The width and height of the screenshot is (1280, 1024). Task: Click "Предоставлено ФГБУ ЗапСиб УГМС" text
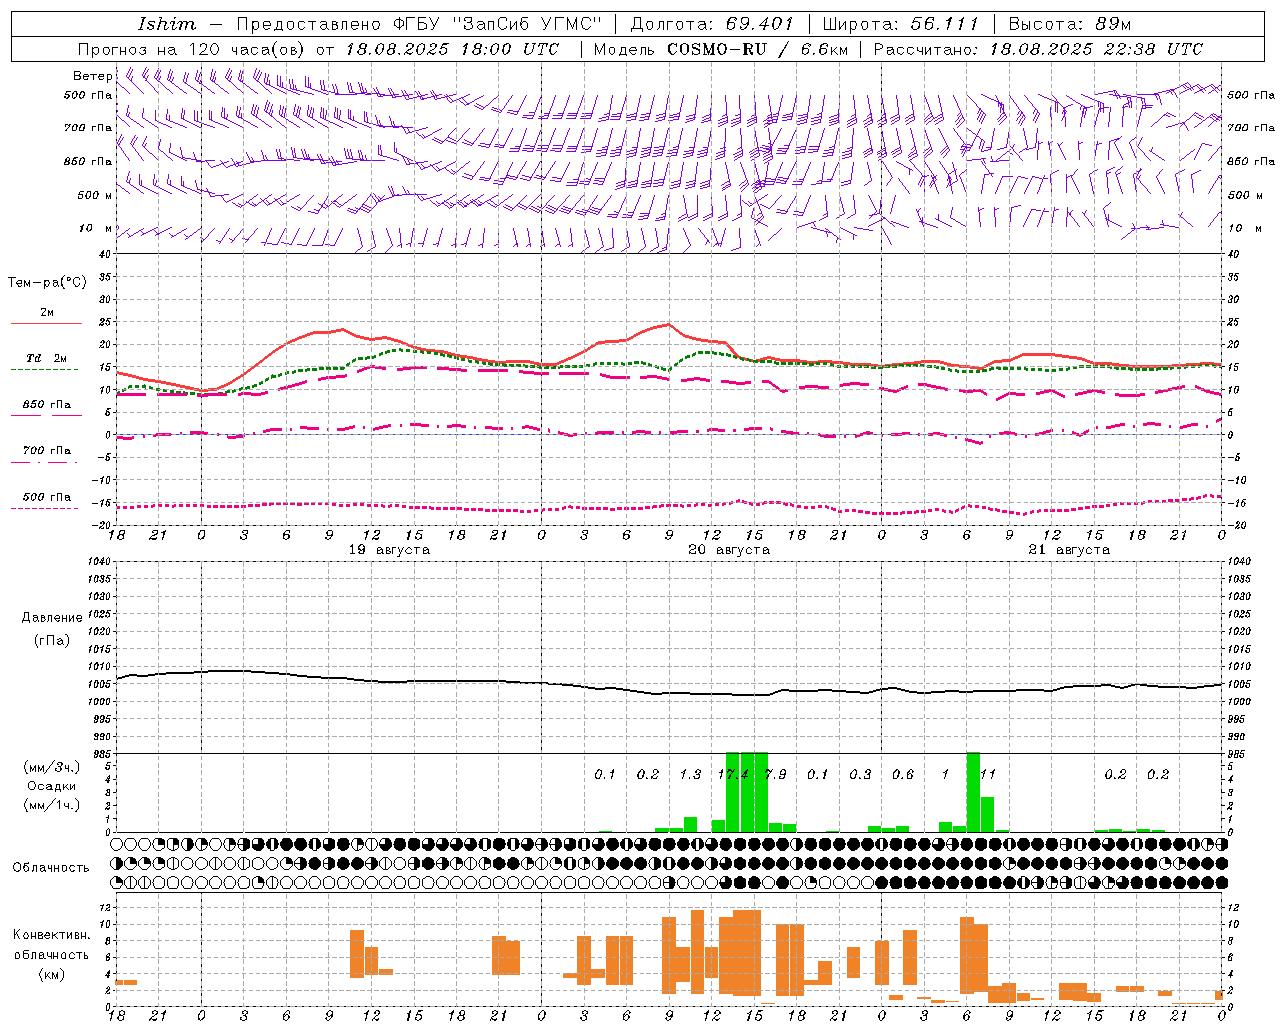coord(419,24)
